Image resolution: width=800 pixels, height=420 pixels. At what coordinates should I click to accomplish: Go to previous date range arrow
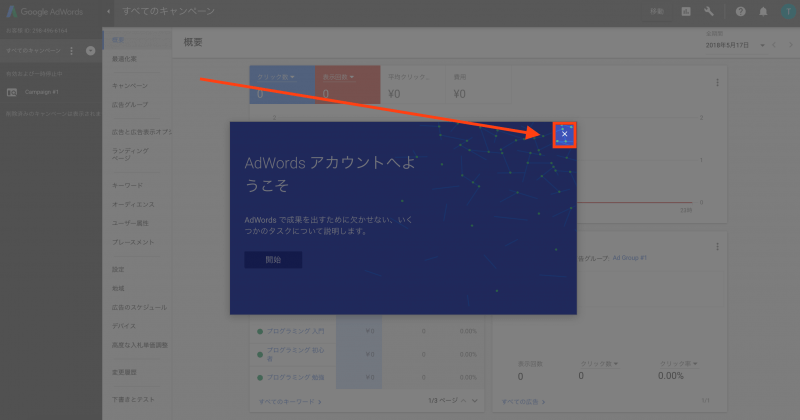click(x=774, y=45)
